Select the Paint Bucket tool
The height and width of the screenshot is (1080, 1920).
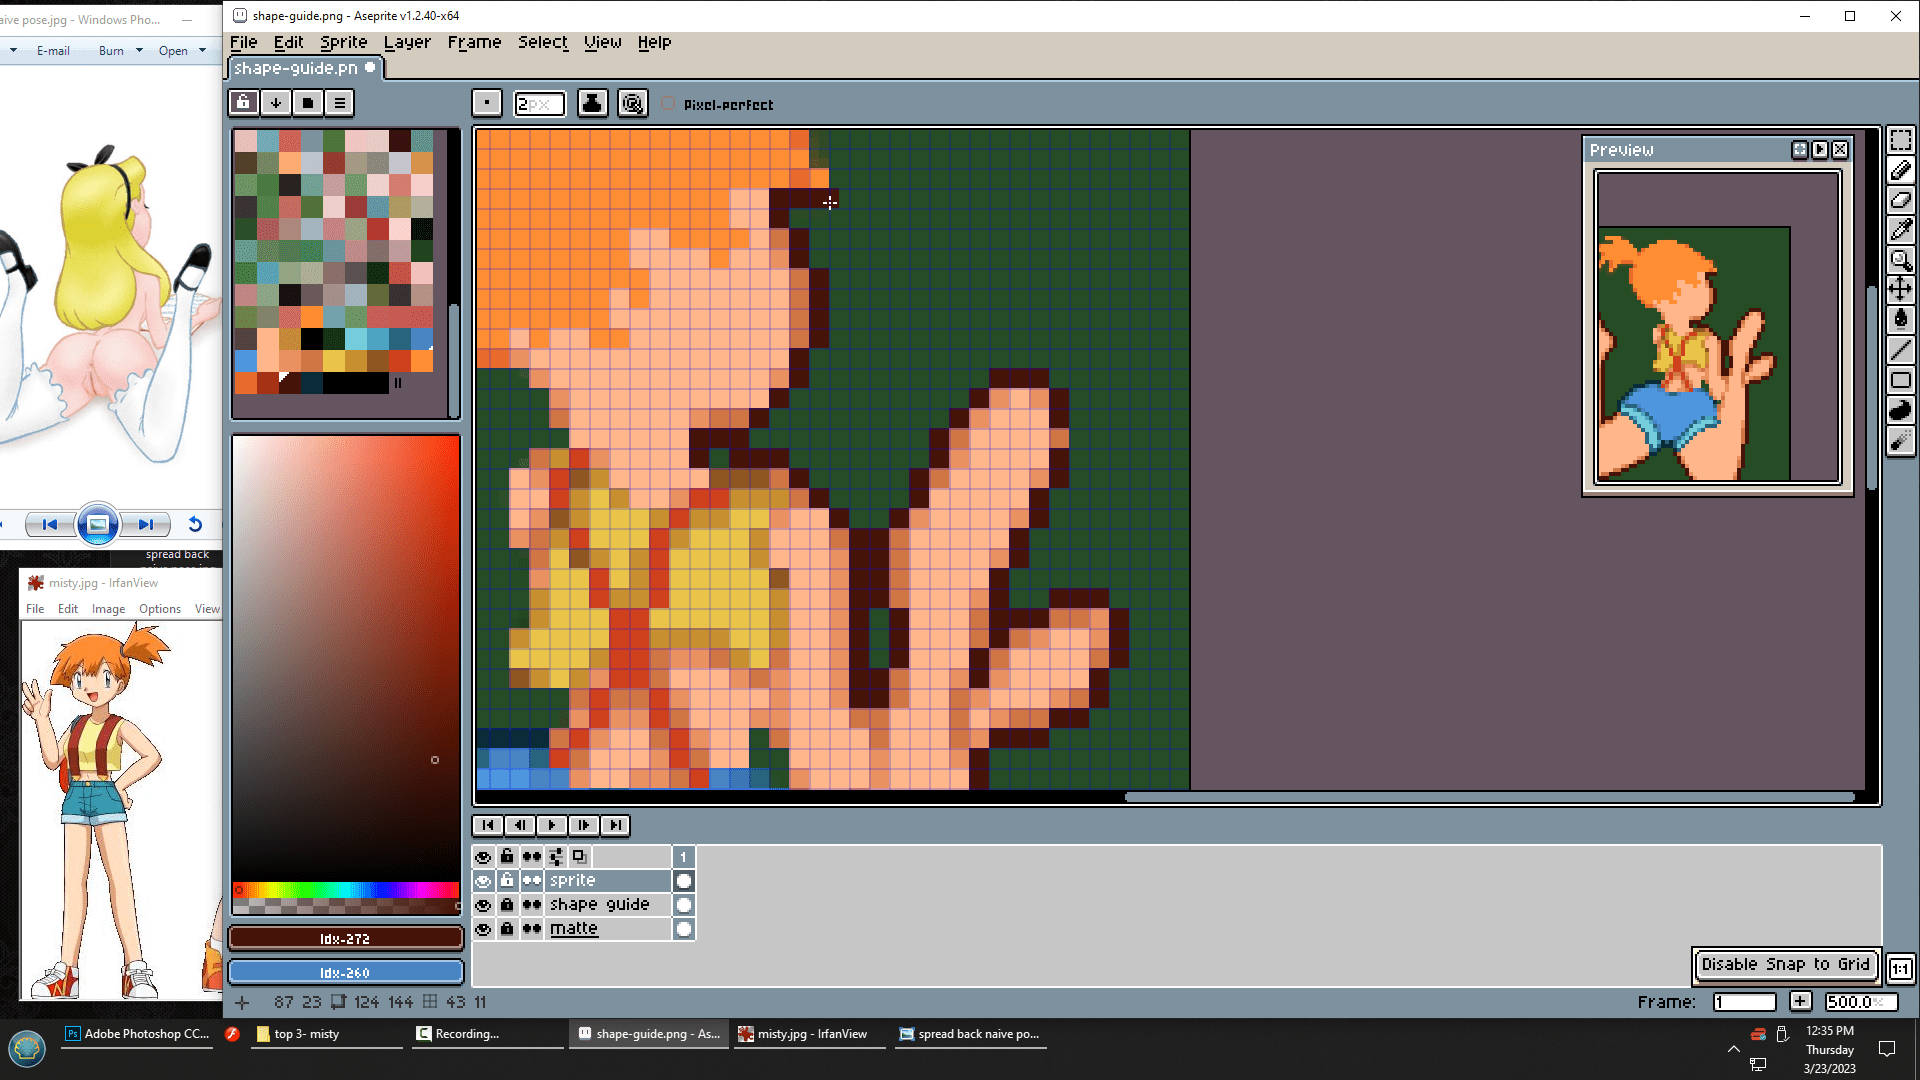tap(1902, 318)
